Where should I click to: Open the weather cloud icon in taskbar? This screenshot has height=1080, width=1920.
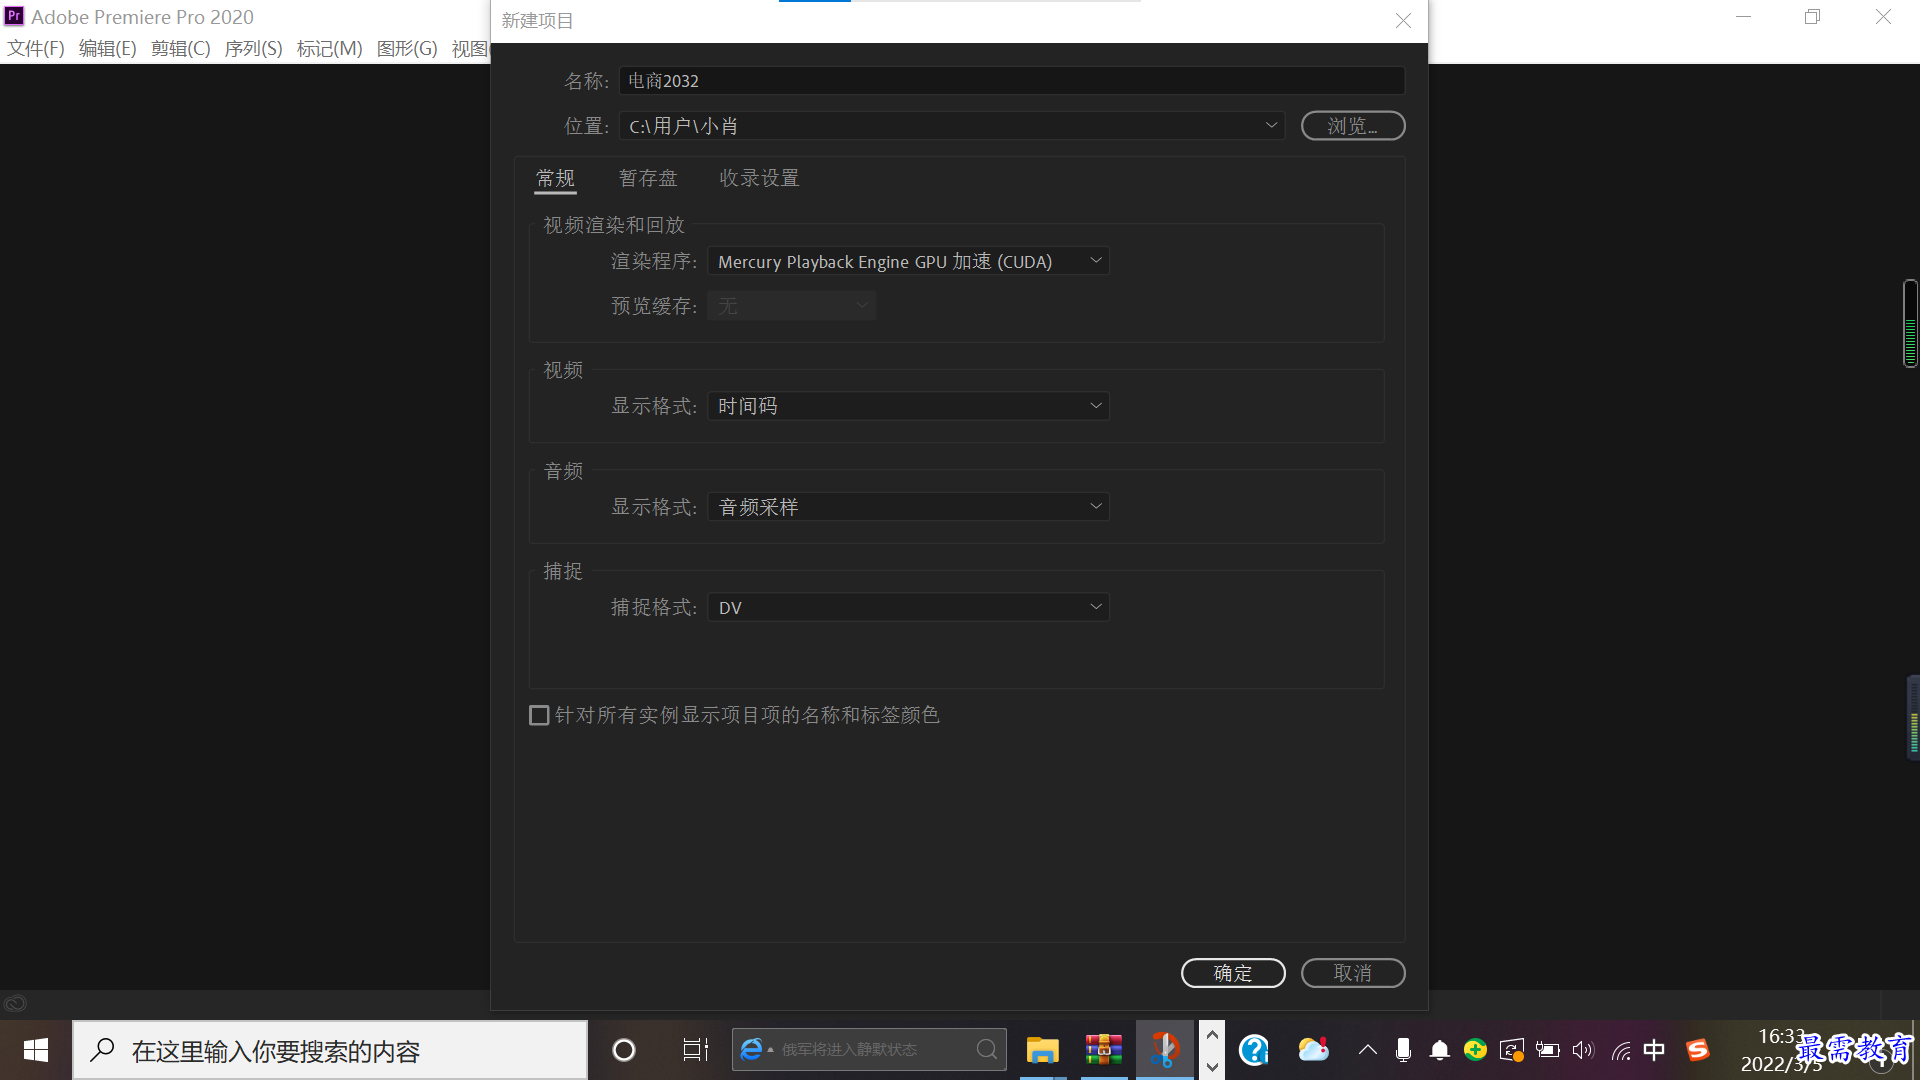point(1313,1050)
